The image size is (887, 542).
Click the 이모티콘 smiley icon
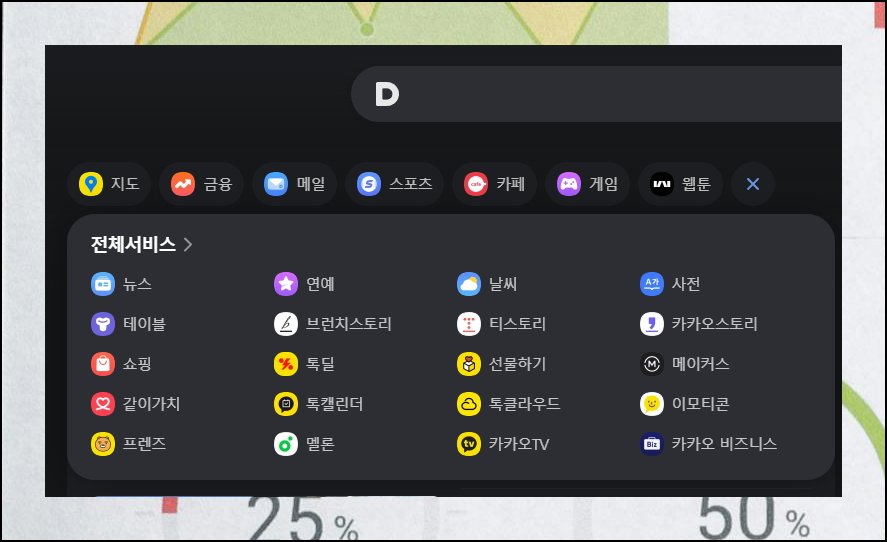652,404
